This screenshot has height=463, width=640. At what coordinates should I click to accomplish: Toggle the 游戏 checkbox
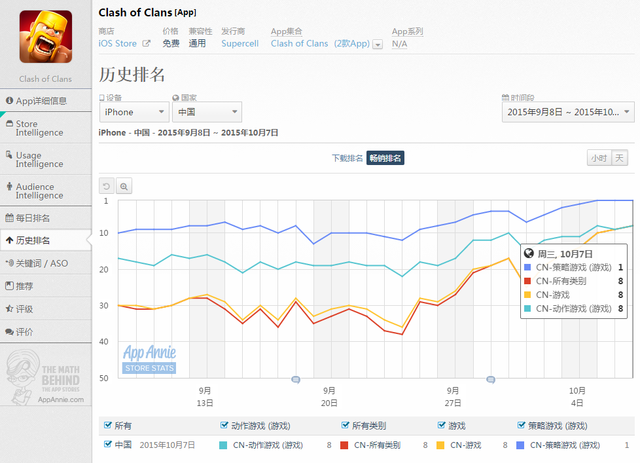pyautogui.click(x=441, y=425)
